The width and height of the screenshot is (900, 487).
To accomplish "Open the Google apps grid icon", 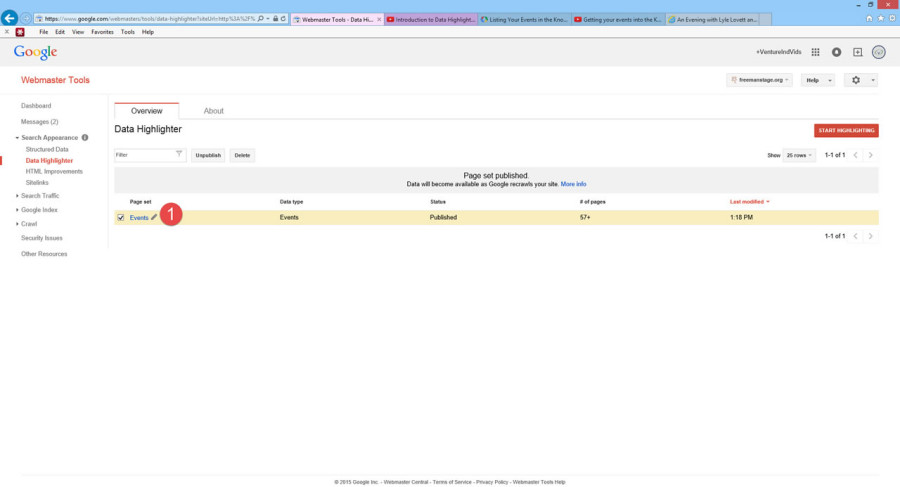I will pos(815,52).
